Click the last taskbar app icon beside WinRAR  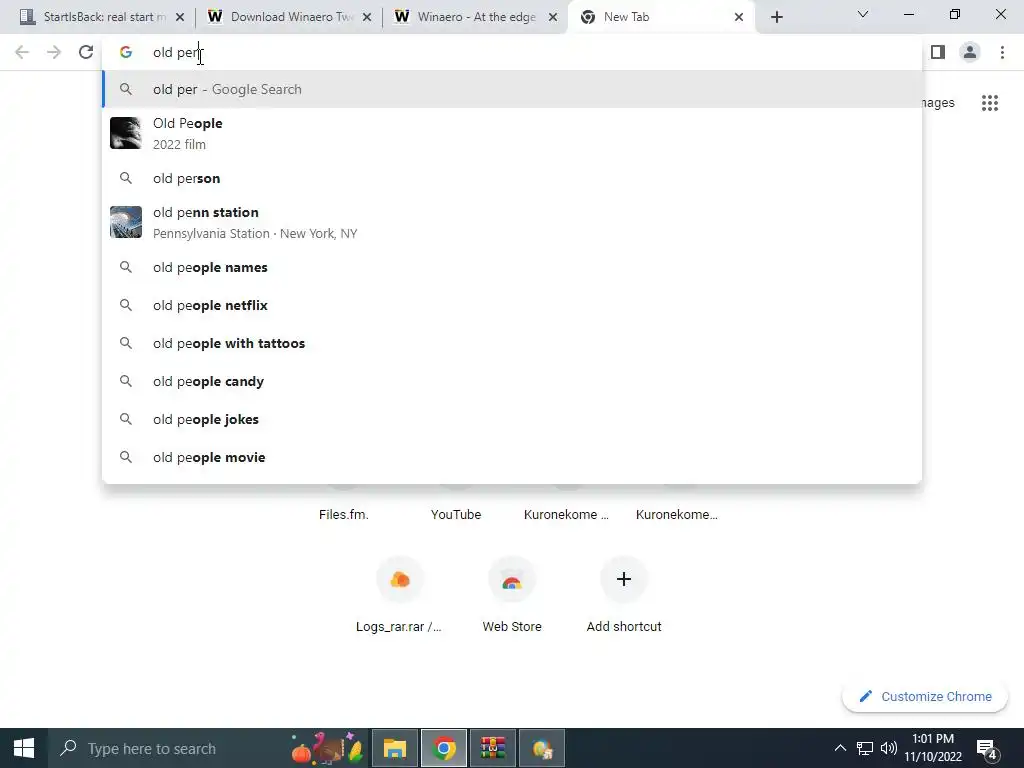point(542,748)
